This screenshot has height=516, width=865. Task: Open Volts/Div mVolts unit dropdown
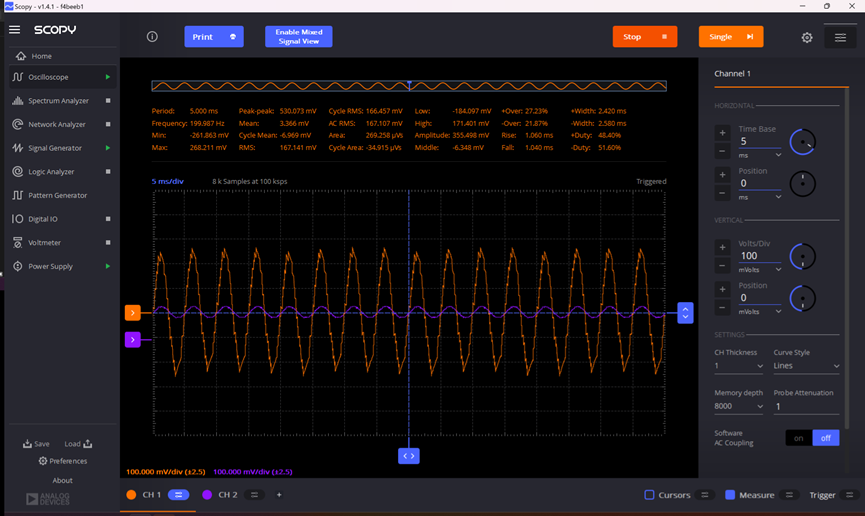click(x=760, y=270)
